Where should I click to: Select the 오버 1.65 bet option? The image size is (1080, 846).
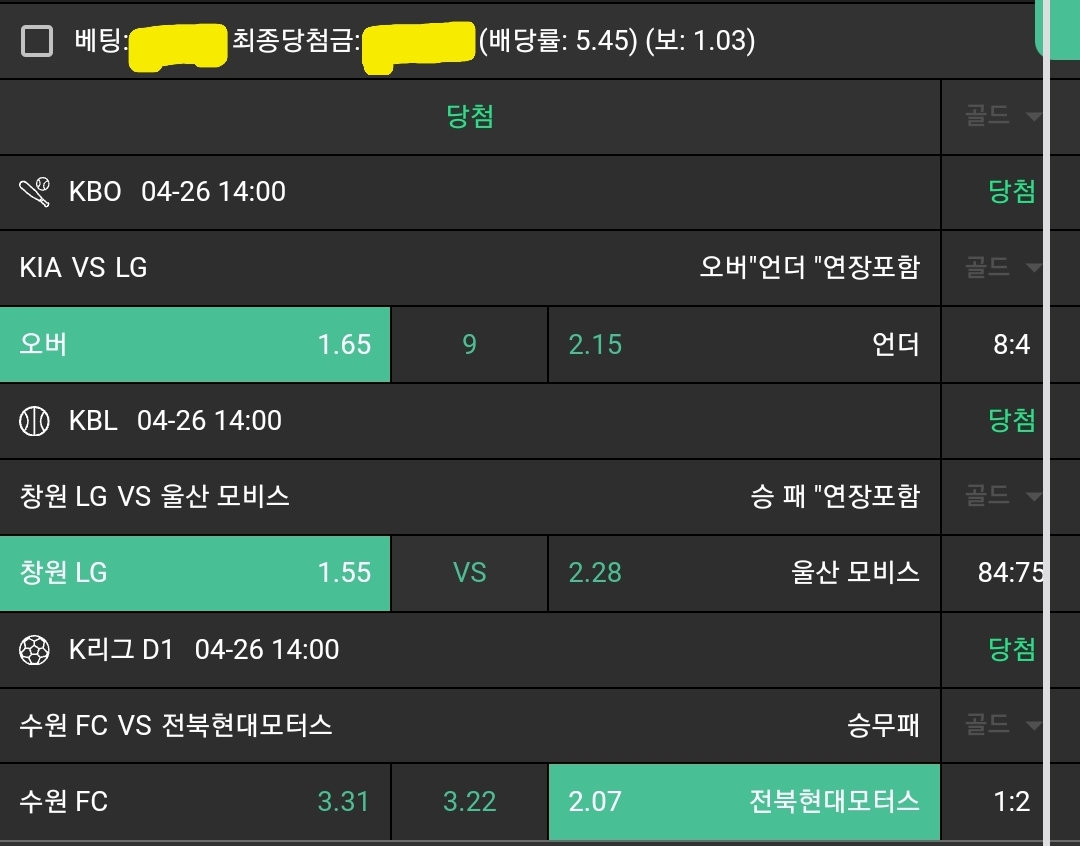(x=195, y=345)
